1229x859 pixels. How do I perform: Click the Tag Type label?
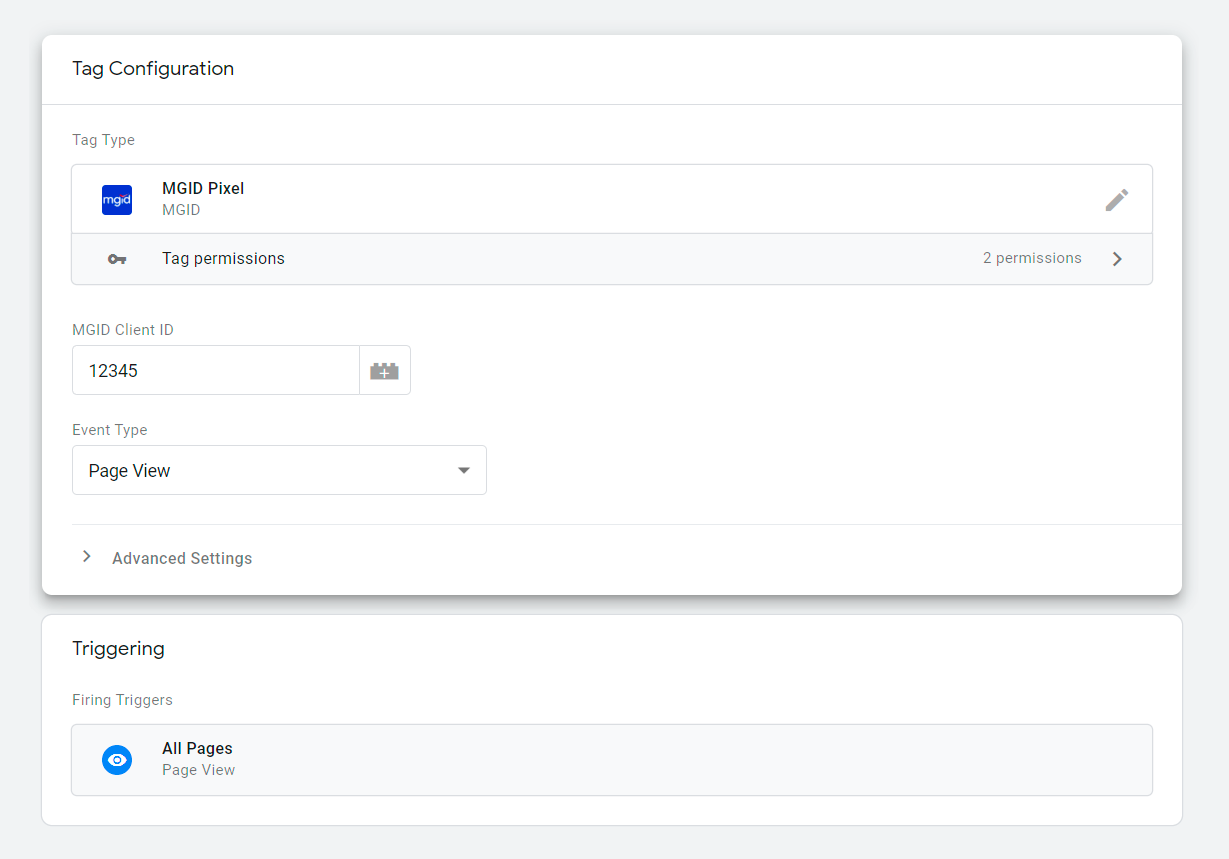(x=103, y=140)
